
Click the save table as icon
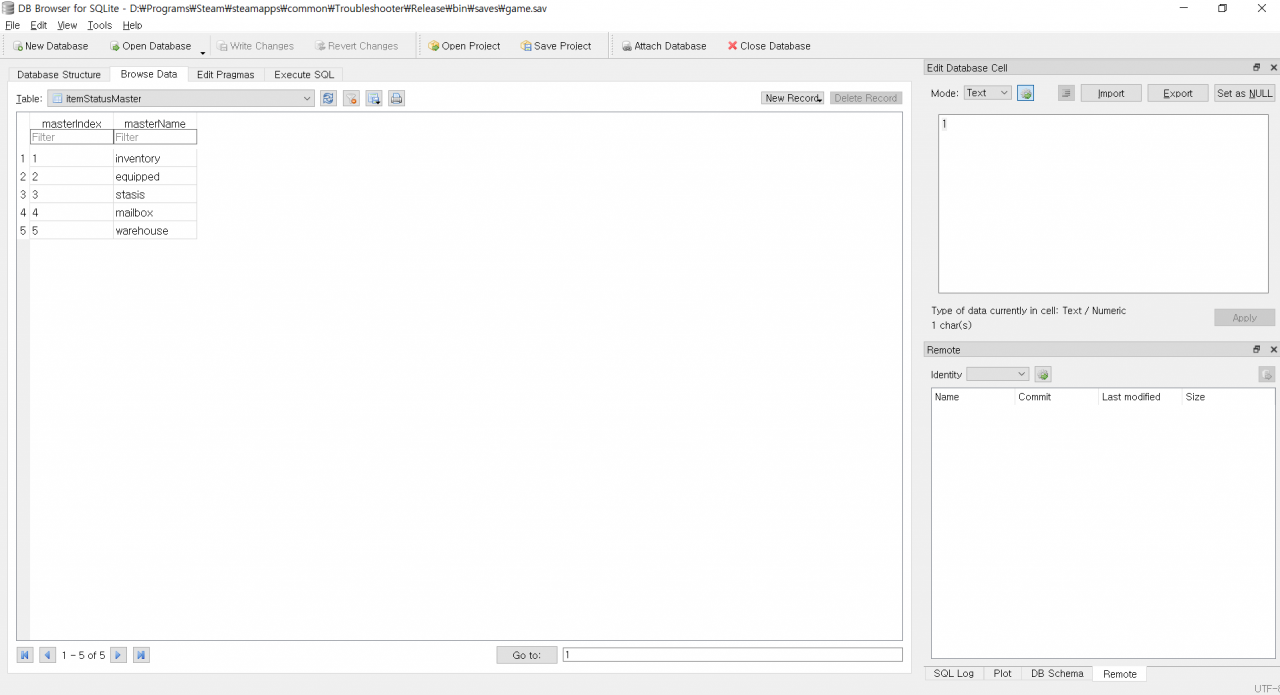point(374,98)
